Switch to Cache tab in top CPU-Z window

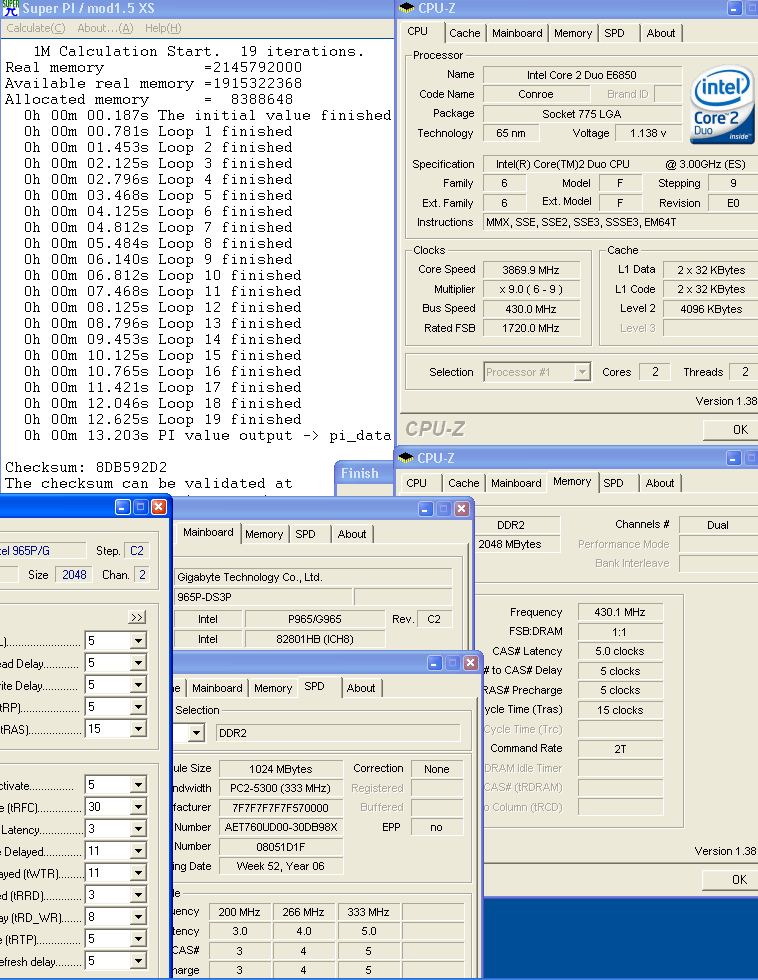[464, 33]
